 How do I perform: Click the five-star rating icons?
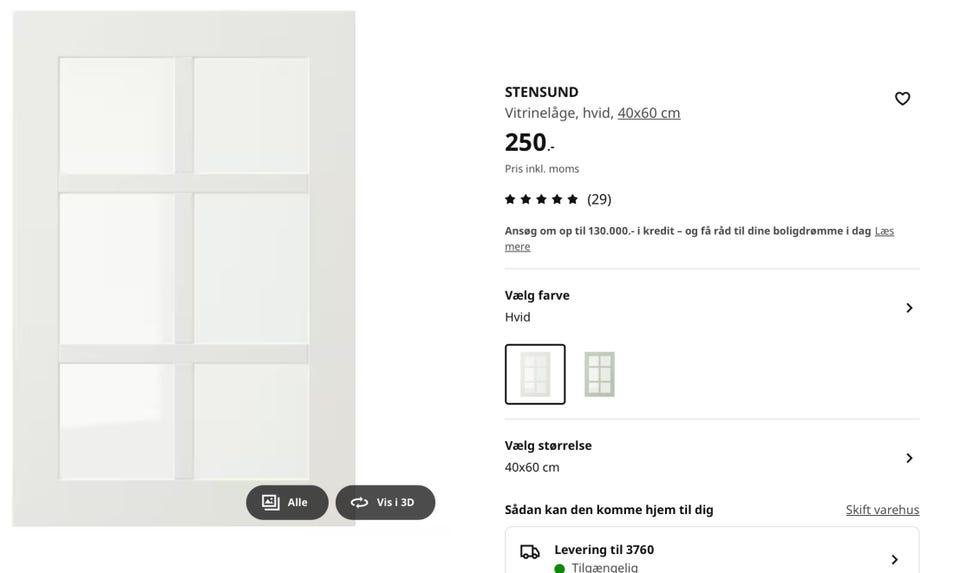click(x=541, y=199)
